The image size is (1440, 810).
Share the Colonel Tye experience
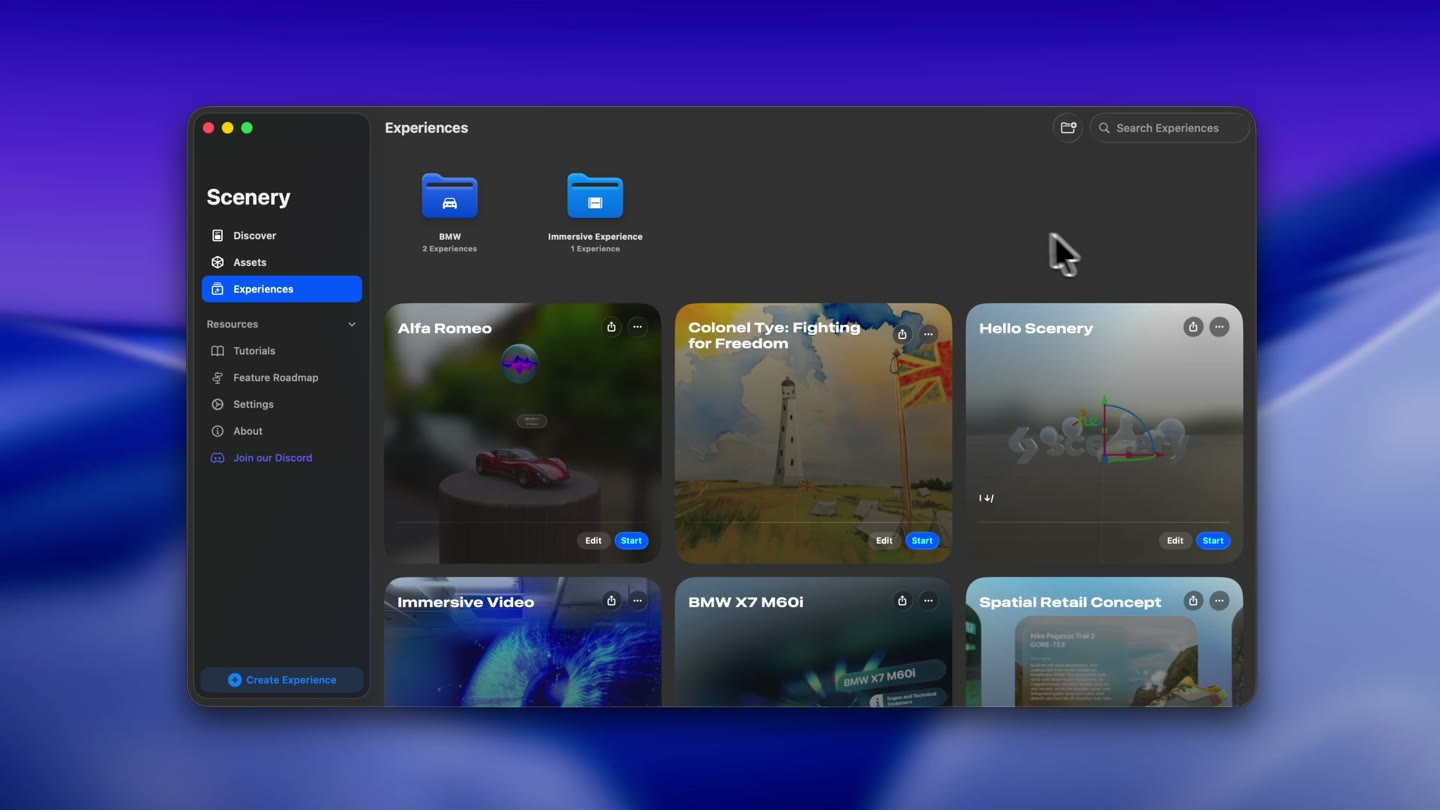pos(902,334)
